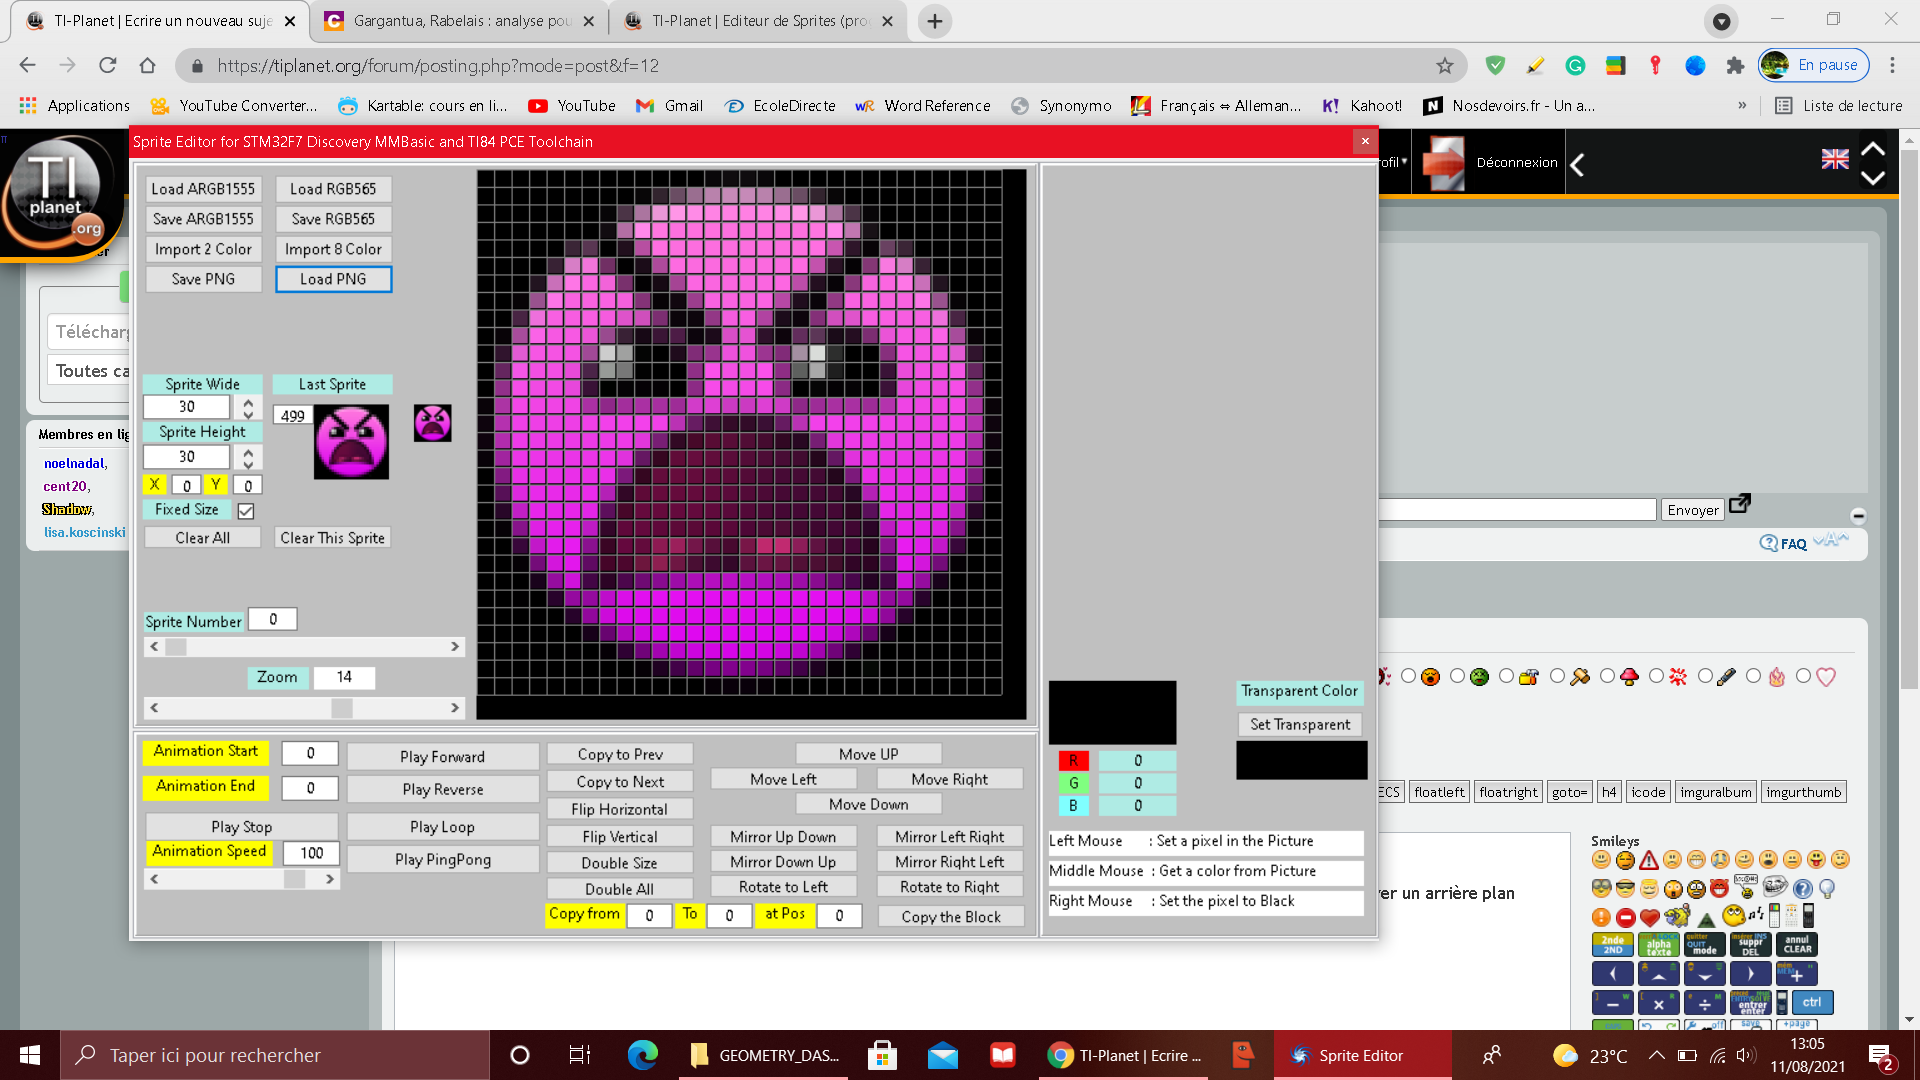Click the large black current color swatch
The height and width of the screenshot is (1080, 1920).
point(1112,712)
